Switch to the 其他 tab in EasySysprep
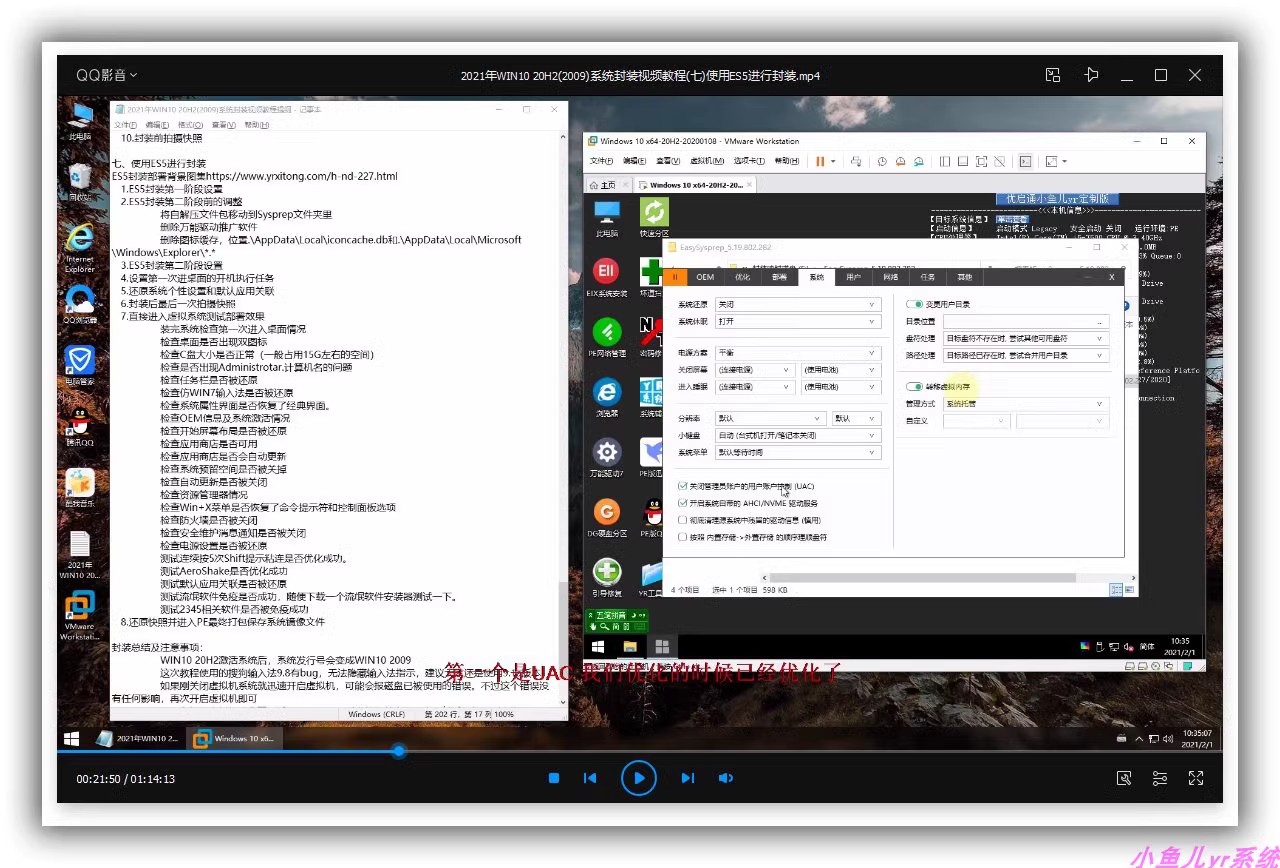1280x868 pixels. coord(964,277)
